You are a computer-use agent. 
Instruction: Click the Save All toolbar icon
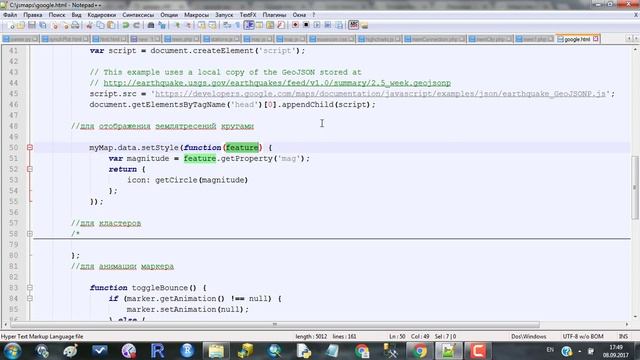[42, 25]
